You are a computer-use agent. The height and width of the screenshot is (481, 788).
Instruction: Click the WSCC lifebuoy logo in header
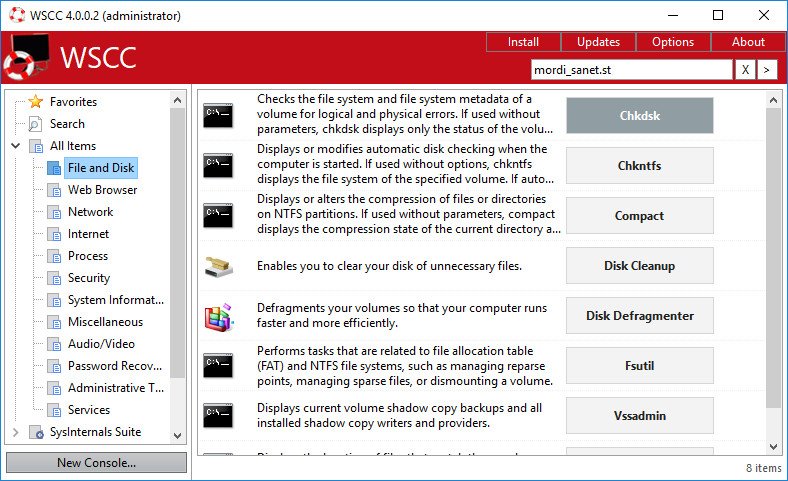click(x=26, y=57)
